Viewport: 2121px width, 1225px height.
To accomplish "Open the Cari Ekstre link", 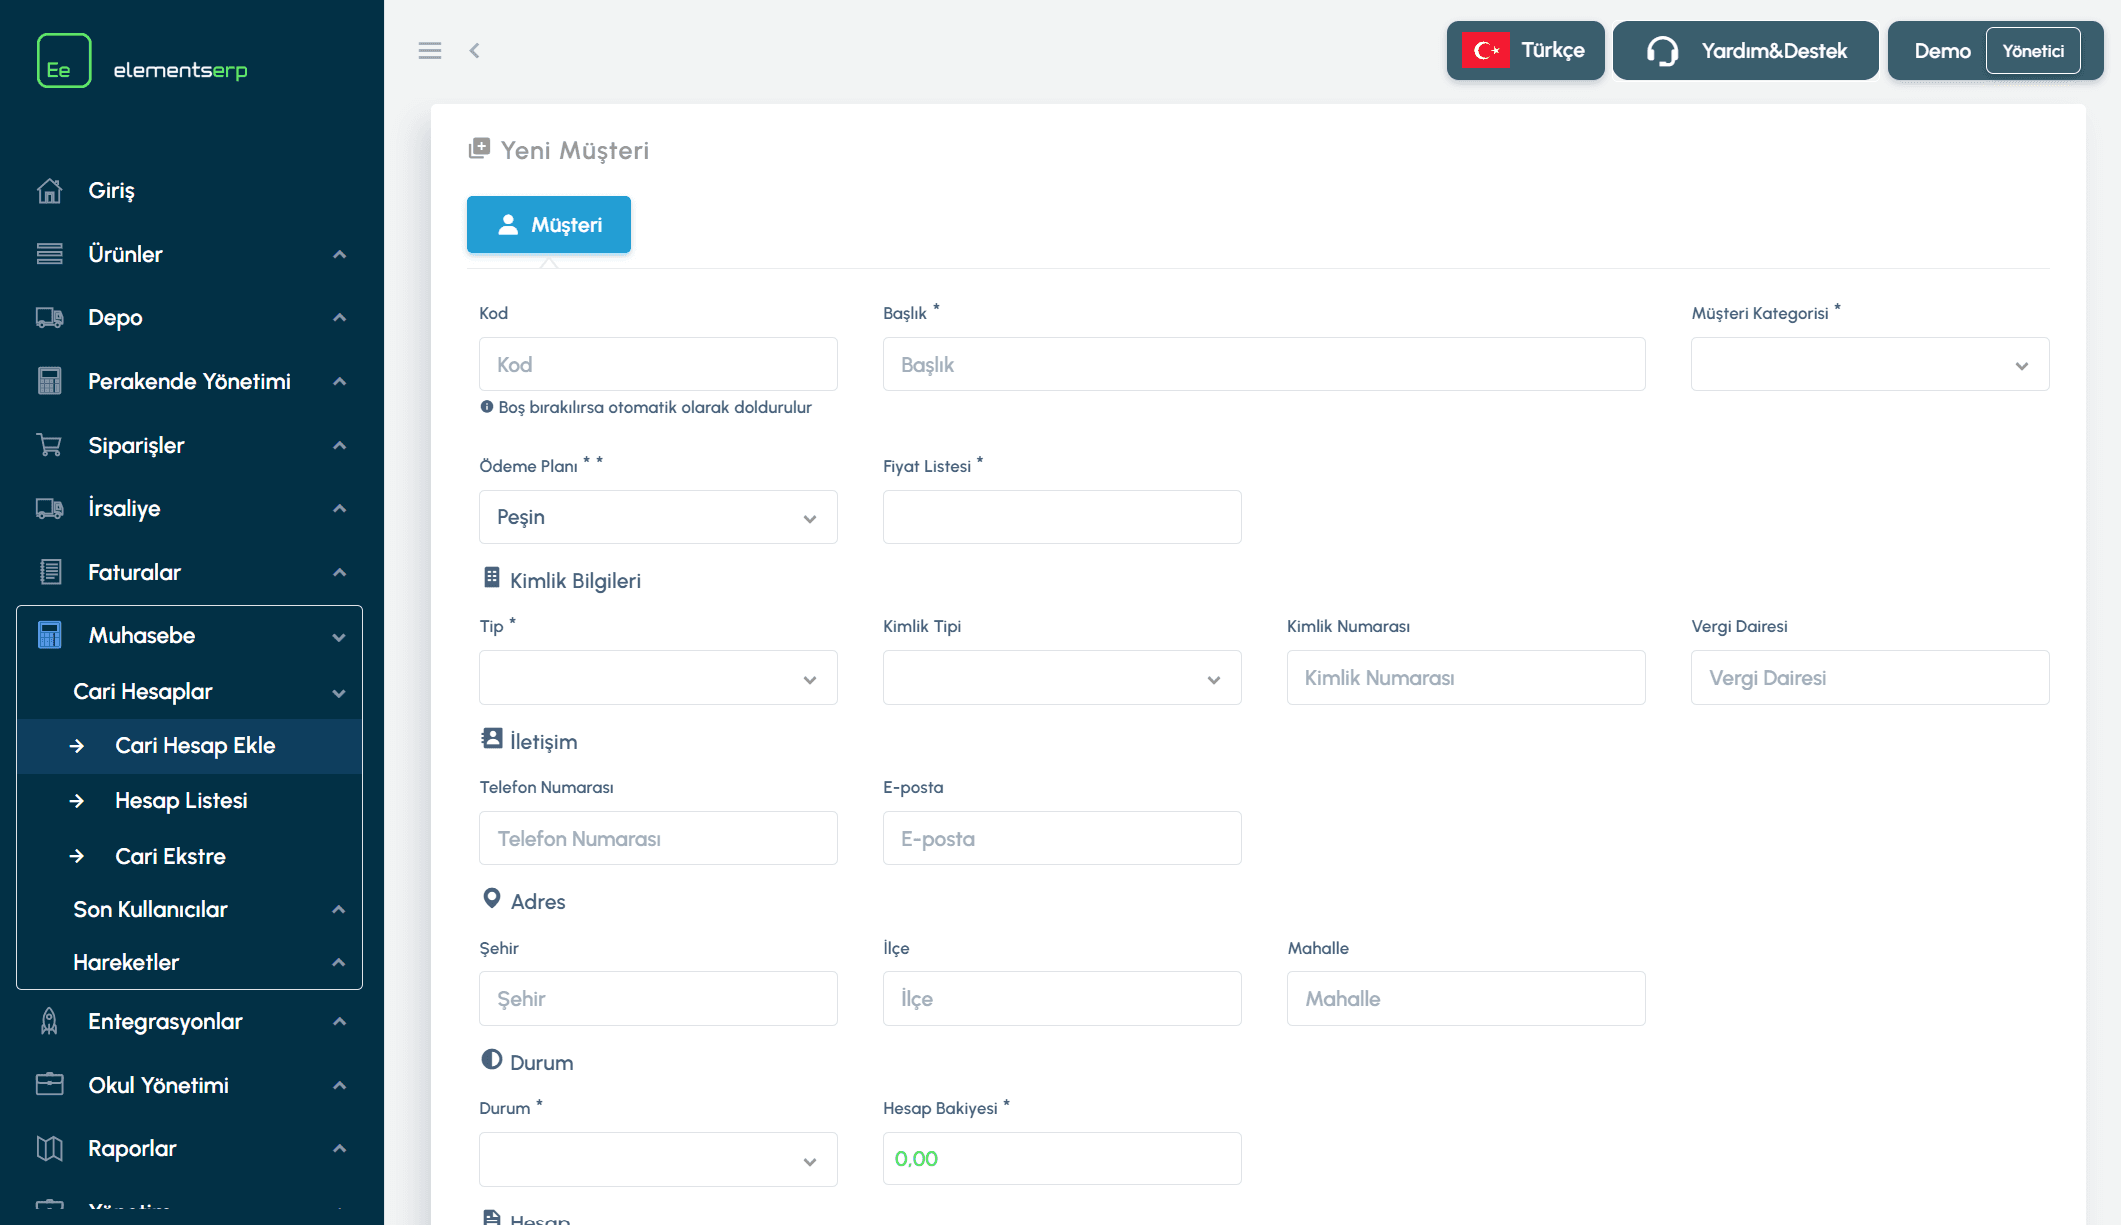I will 170,856.
